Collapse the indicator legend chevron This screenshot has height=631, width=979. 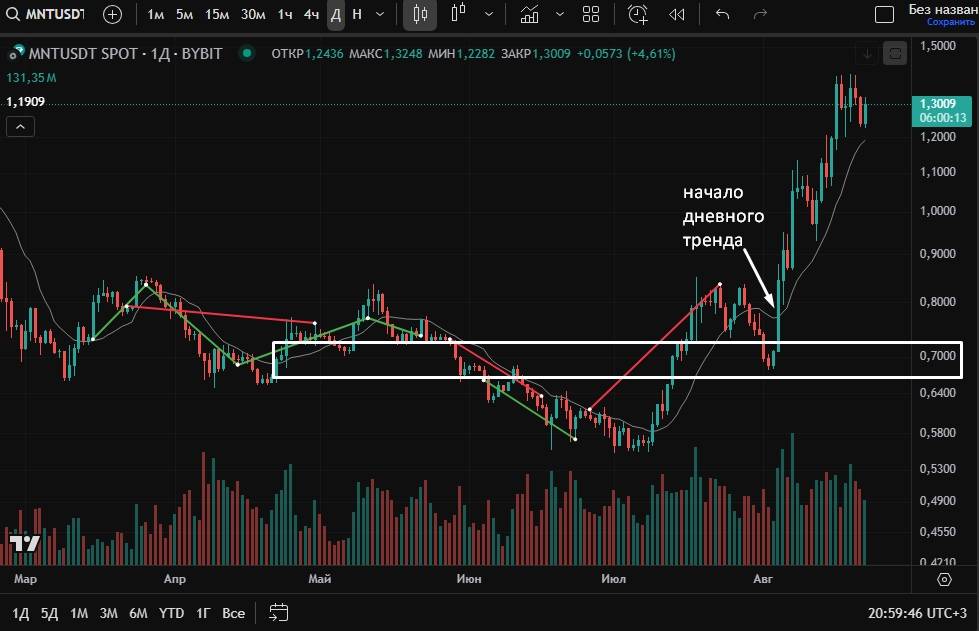click(x=20, y=126)
